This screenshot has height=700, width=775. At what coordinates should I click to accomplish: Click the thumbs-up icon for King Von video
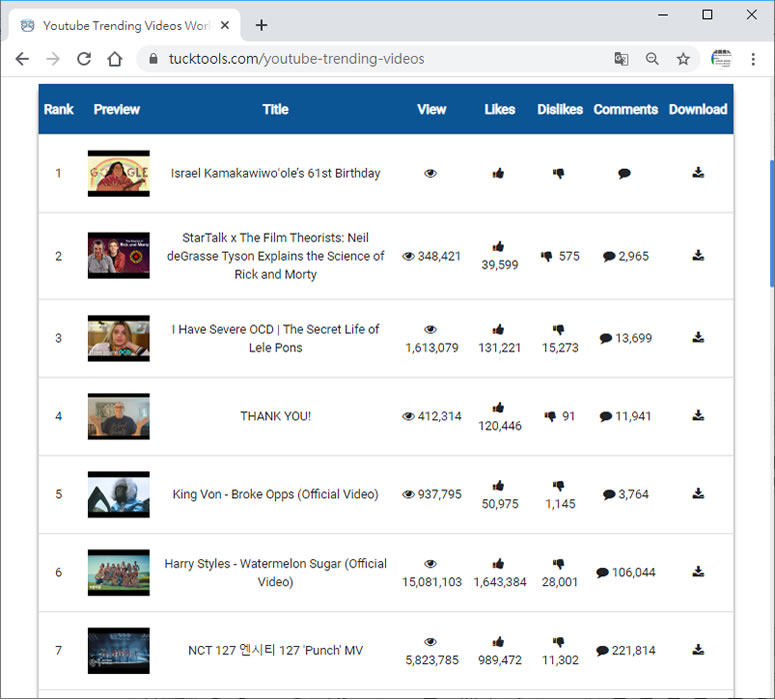coord(499,485)
